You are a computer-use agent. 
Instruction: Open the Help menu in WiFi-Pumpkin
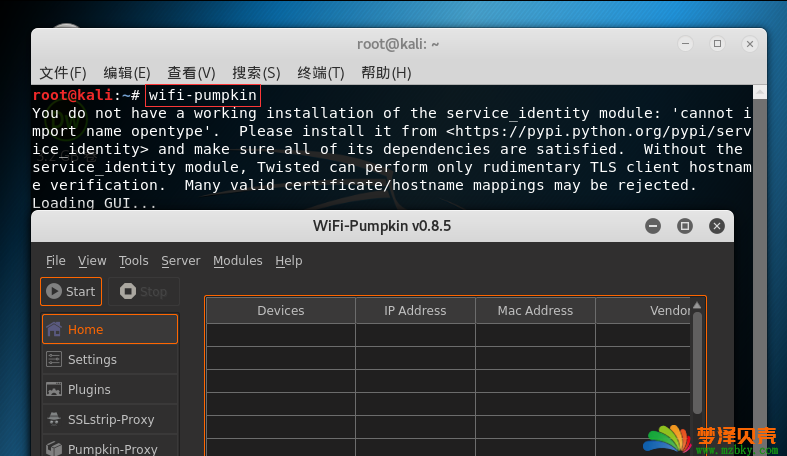click(x=289, y=261)
